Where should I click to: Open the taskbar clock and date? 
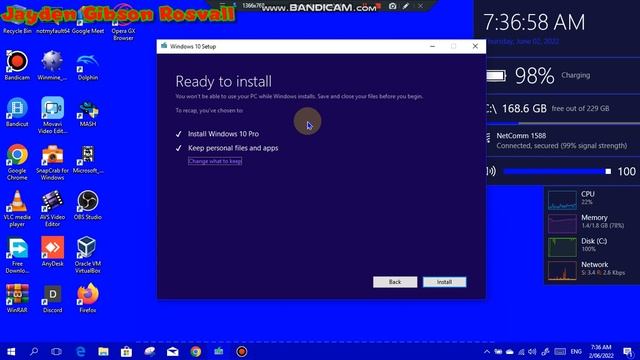tap(601, 351)
